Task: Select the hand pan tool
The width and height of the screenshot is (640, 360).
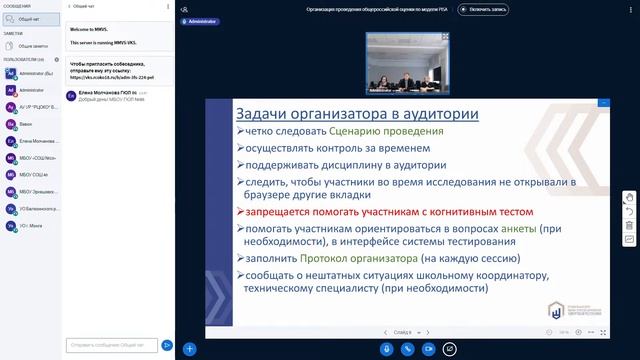Action: click(x=629, y=198)
